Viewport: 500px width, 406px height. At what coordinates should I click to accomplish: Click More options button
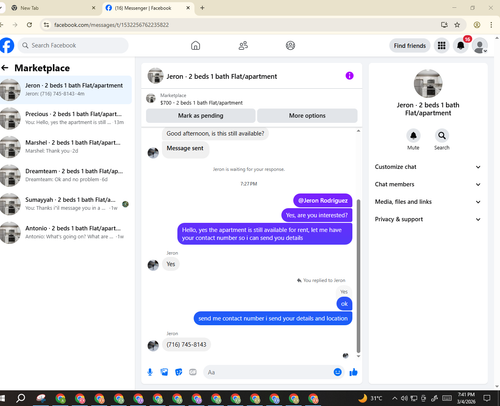point(307,116)
